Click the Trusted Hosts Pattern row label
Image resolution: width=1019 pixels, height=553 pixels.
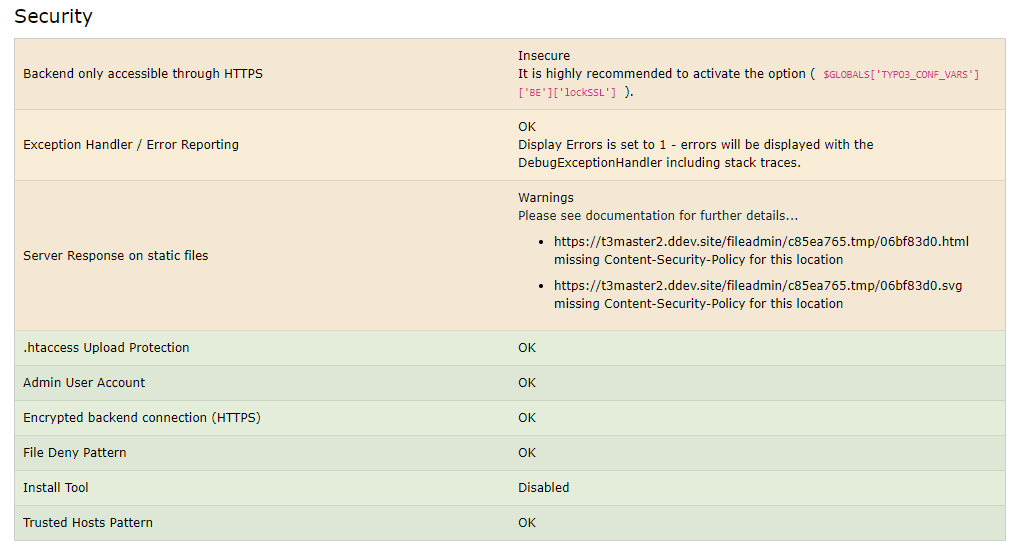pos(88,523)
